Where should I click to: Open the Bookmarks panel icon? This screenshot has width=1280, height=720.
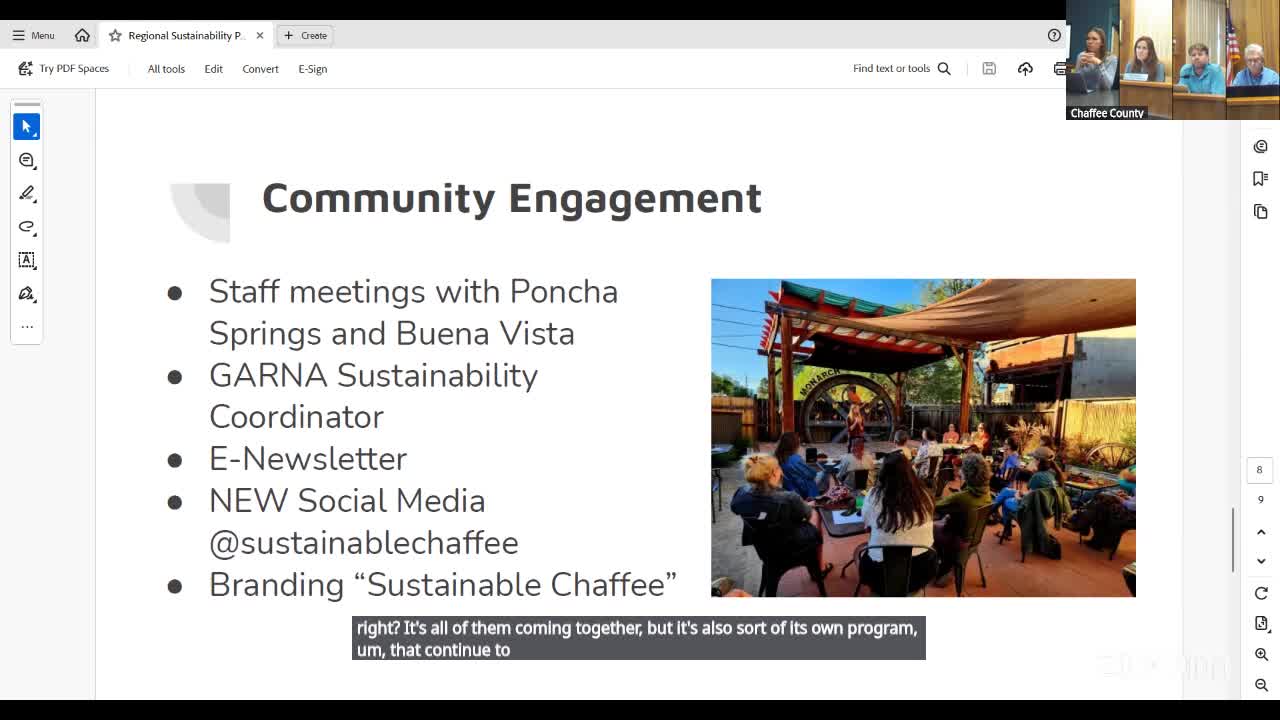click(x=1260, y=179)
